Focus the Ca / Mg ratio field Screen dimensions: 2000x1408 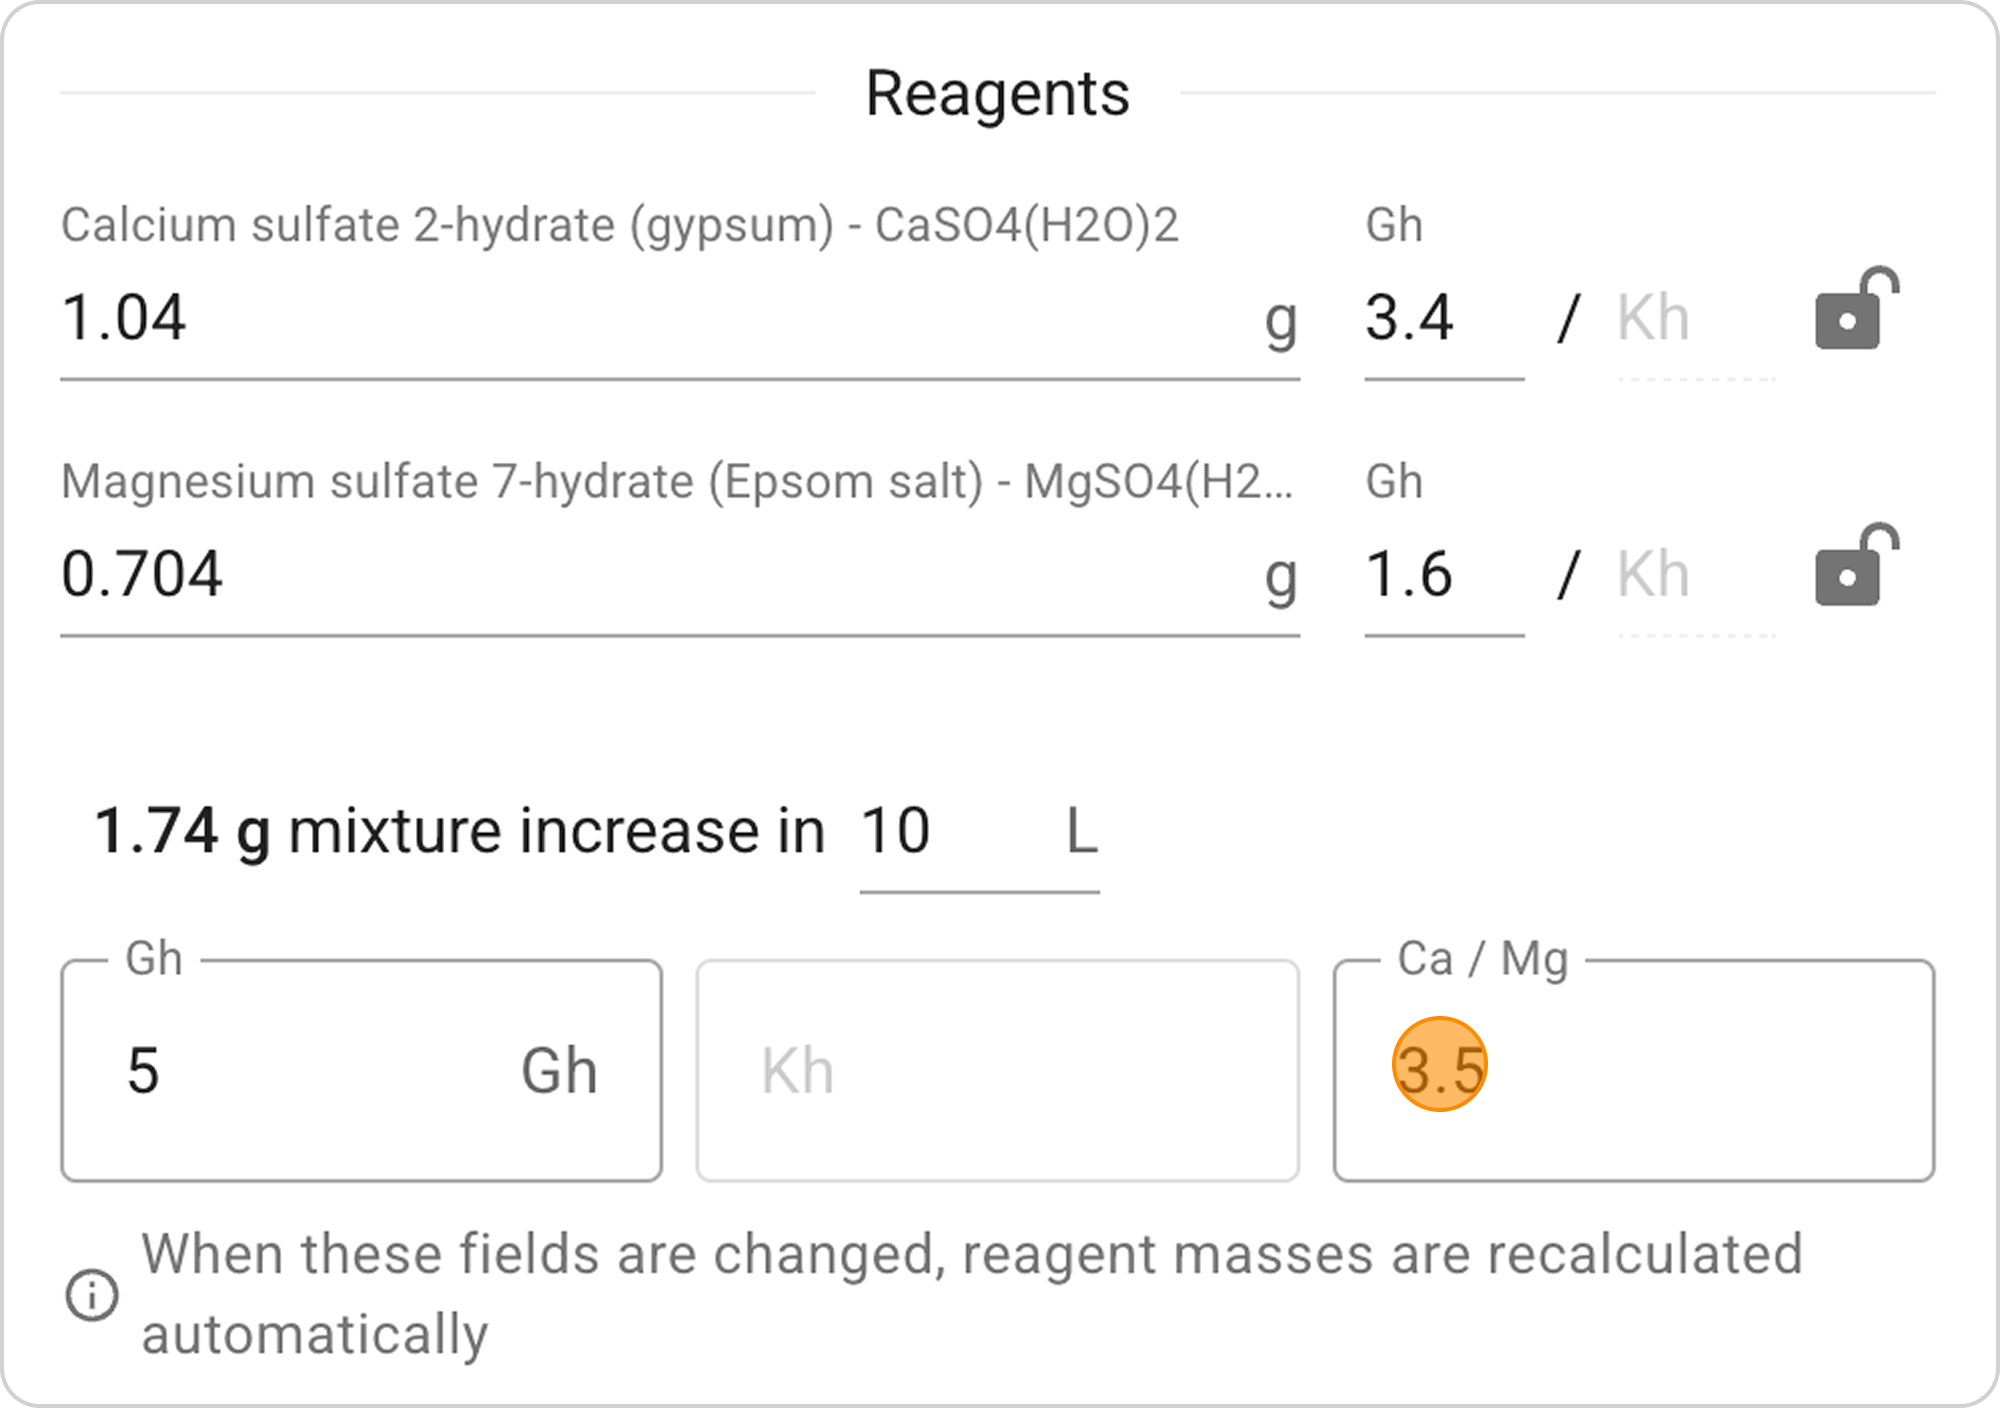[1632, 1070]
